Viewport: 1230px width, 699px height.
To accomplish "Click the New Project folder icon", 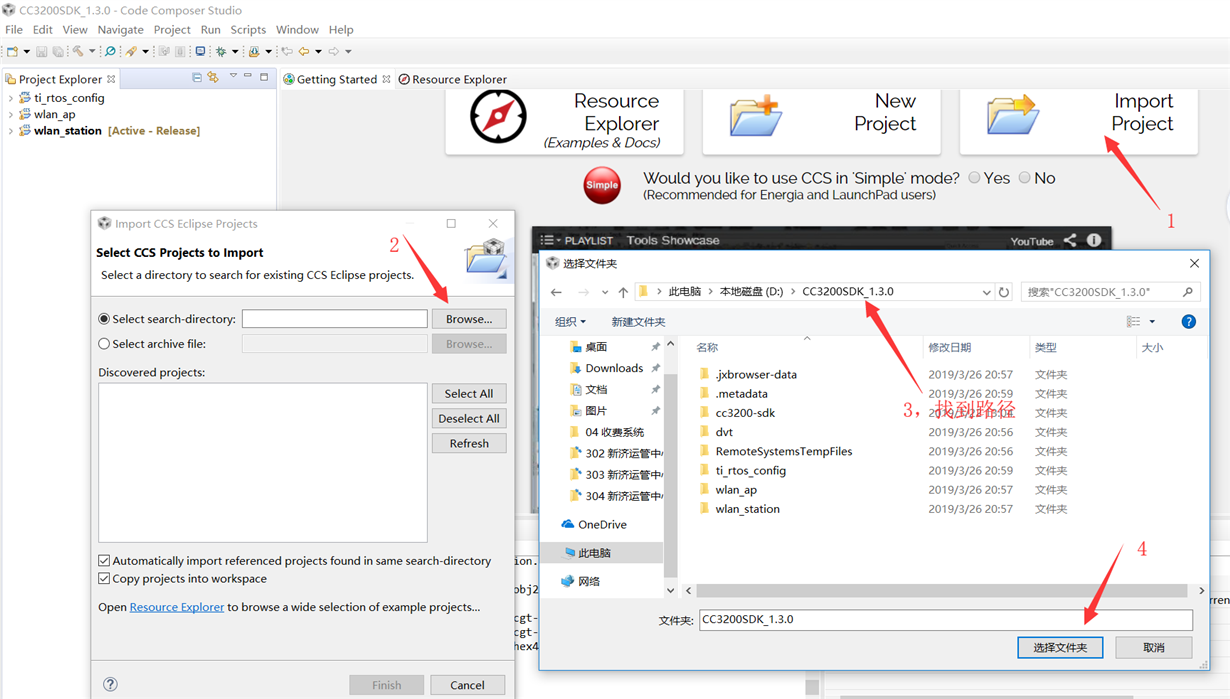I will [x=755, y=116].
